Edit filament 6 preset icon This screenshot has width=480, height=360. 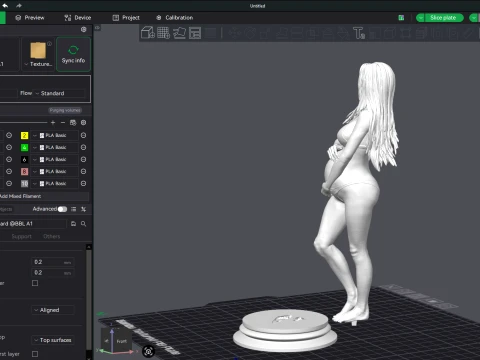pos(83,159)
